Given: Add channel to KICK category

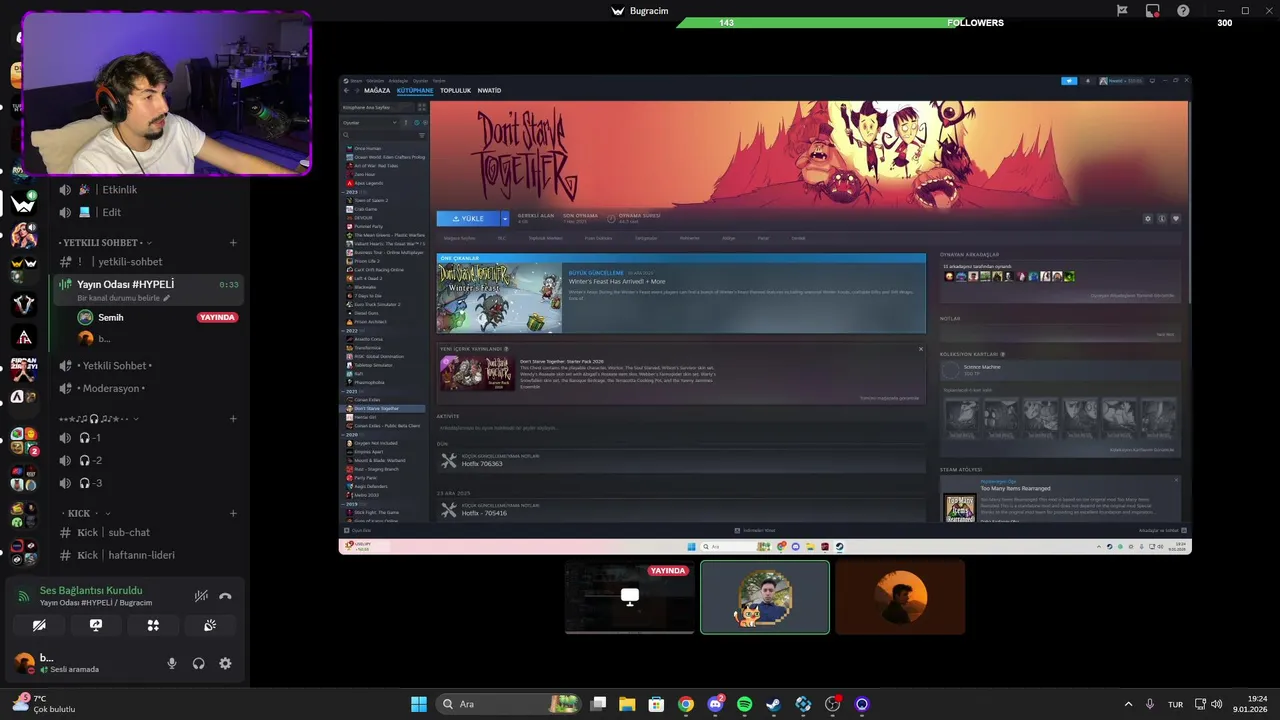Looking at the screenshot, I should (x=233, y=513).
